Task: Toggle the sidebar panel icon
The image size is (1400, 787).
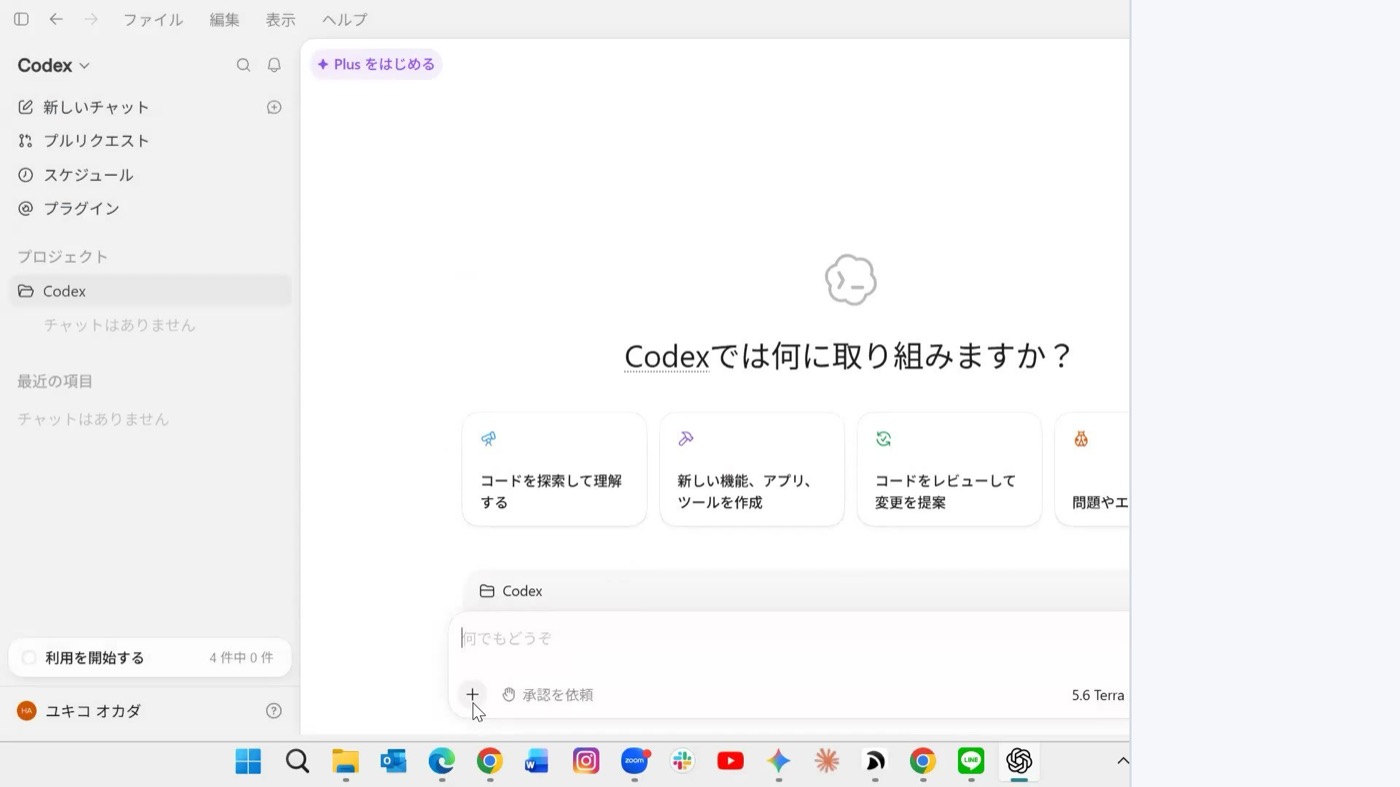Action: (21, 19)
